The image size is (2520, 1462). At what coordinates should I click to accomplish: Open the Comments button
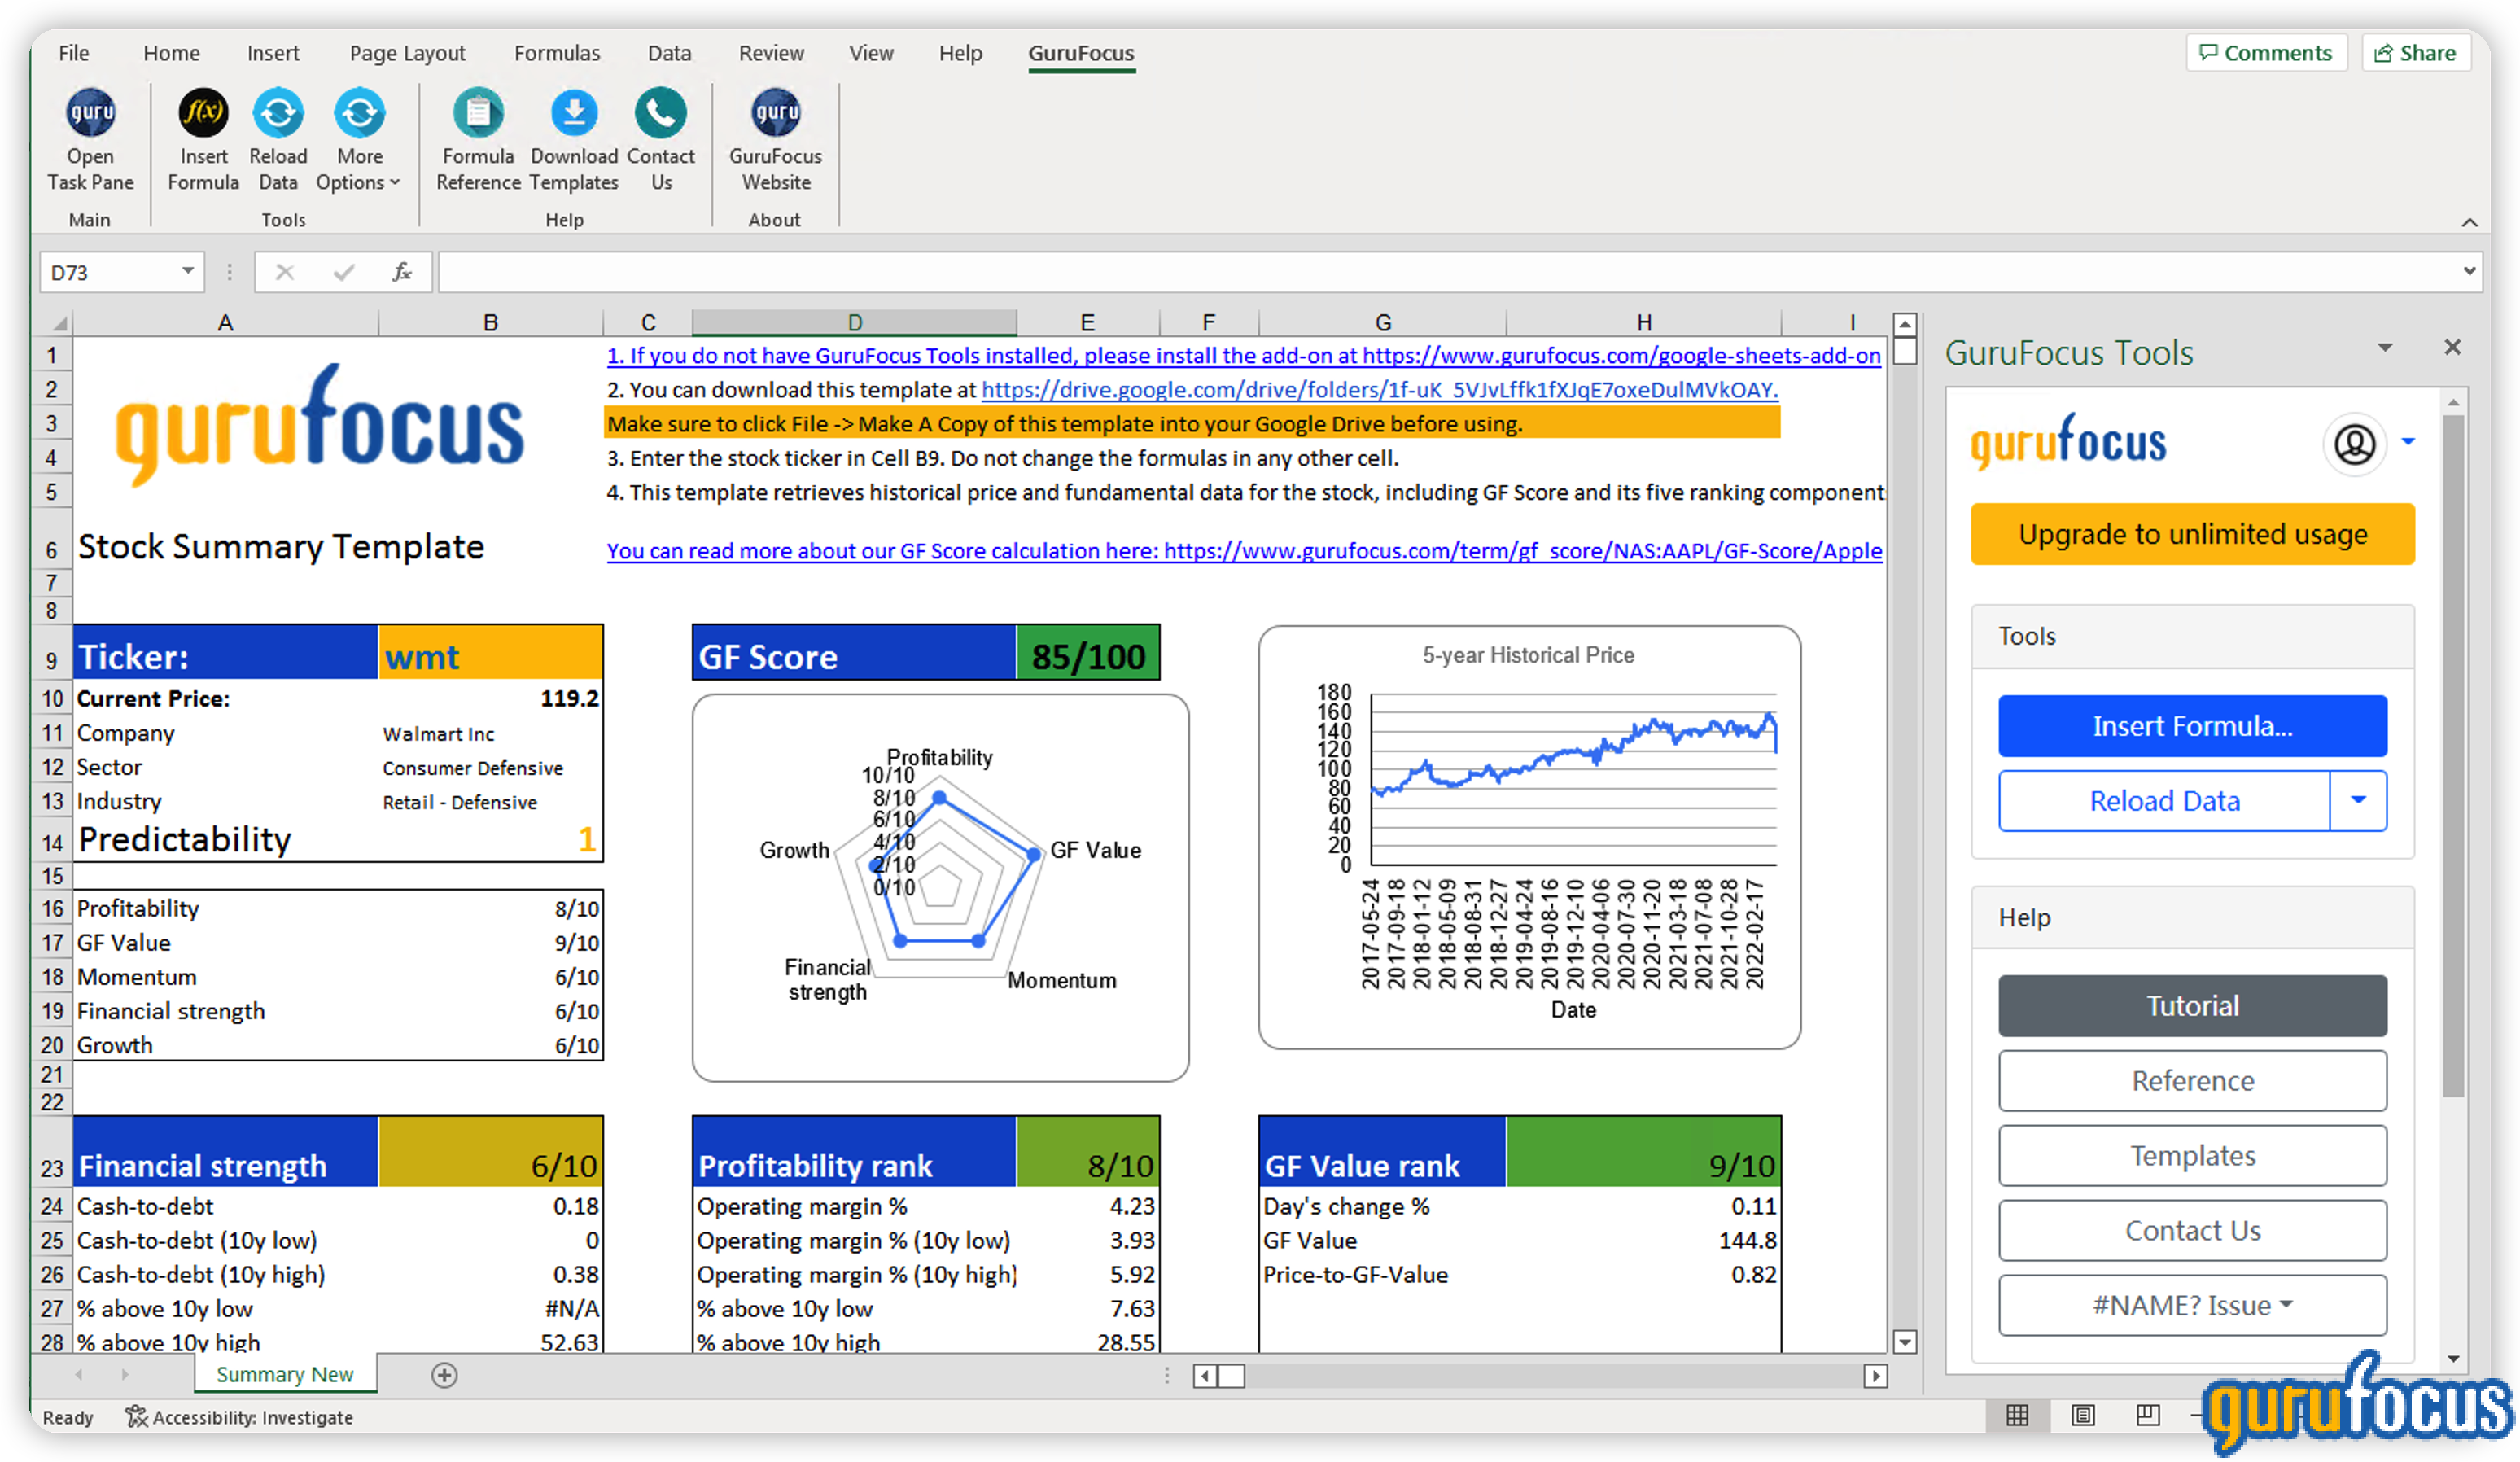click(x=2265, y=53)
